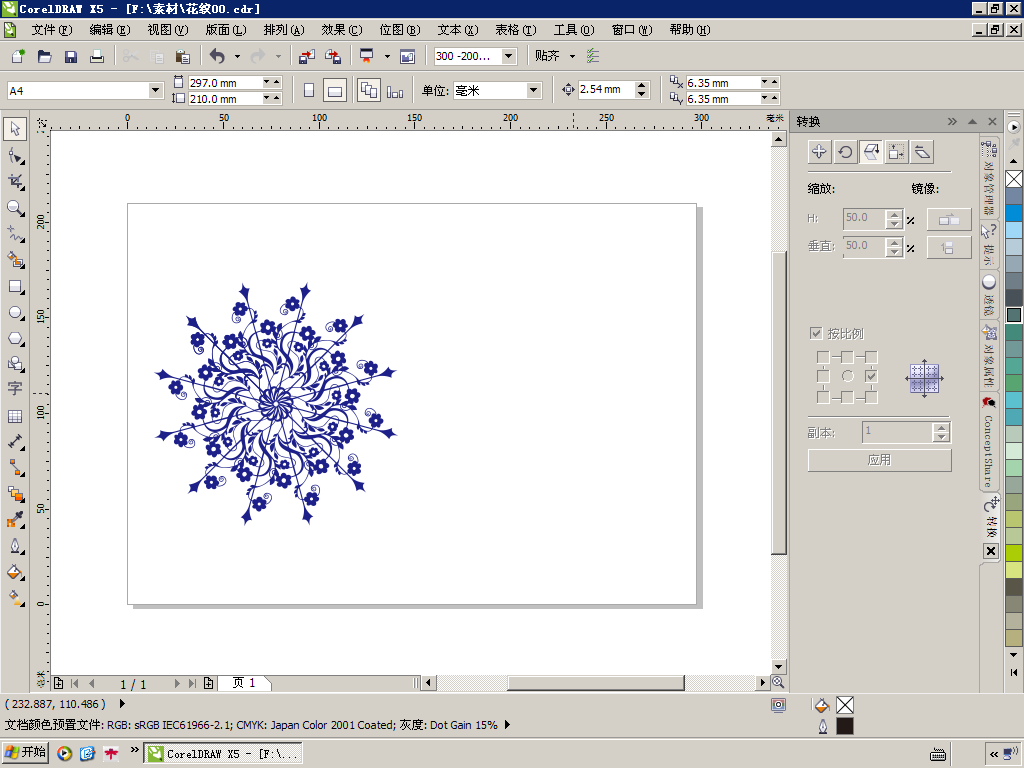This screenshot has width=1024, height=768.
Task: Select the Text tool
Action: pyautogui.click(x=15, y=389)
